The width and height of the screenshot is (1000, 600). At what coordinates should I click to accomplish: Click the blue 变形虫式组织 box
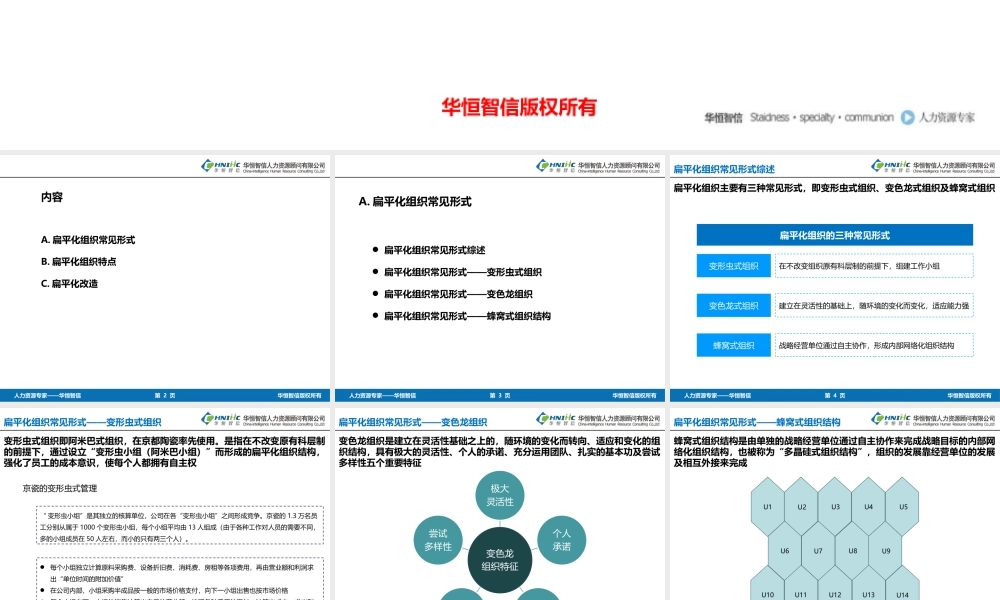click(733, 266)
